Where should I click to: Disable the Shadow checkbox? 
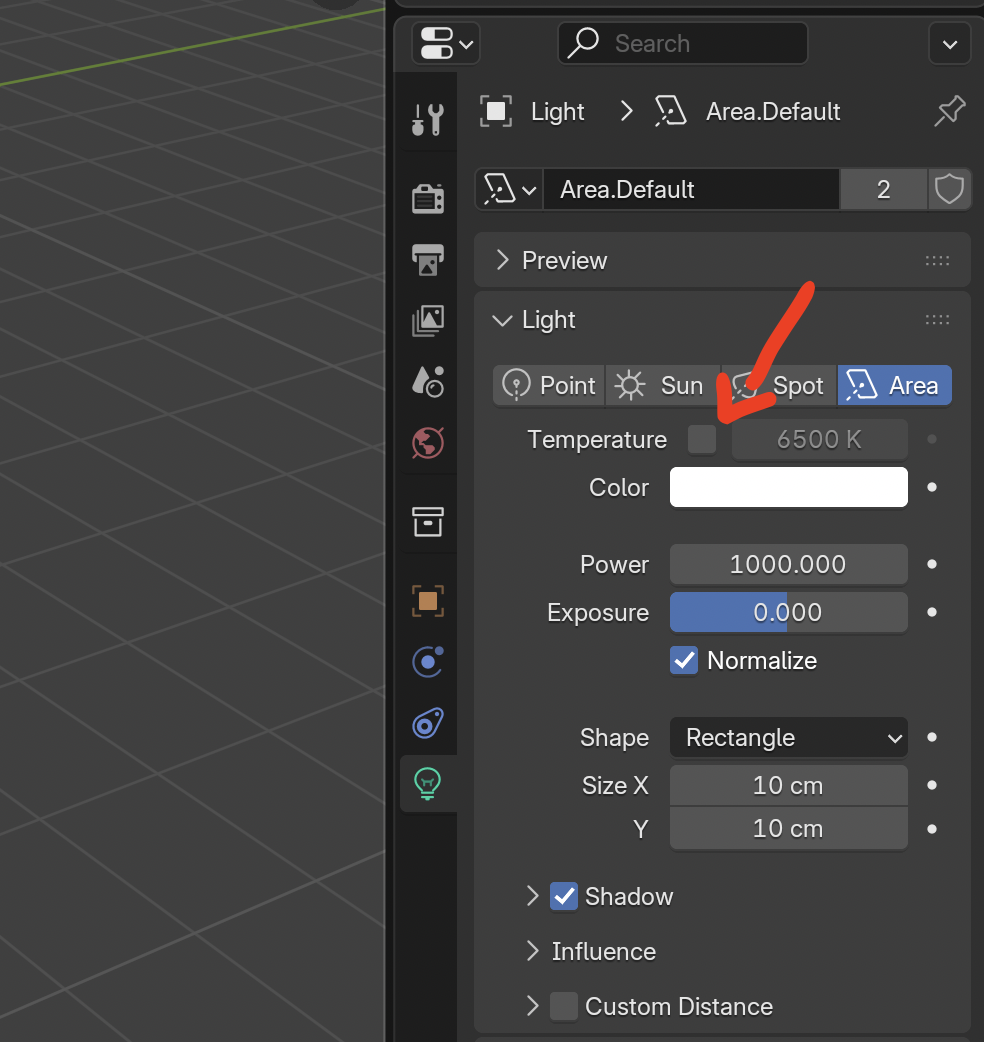tap(564, 896)
